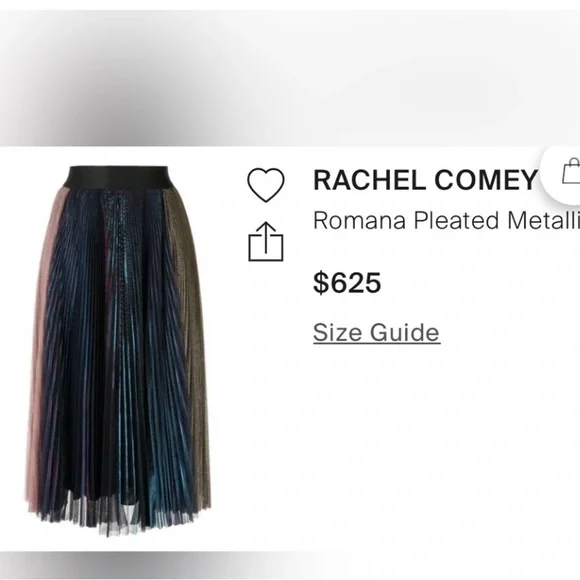580x580 pixels.
Task: Tap the share icon below the heart
Action: [266, 242]
